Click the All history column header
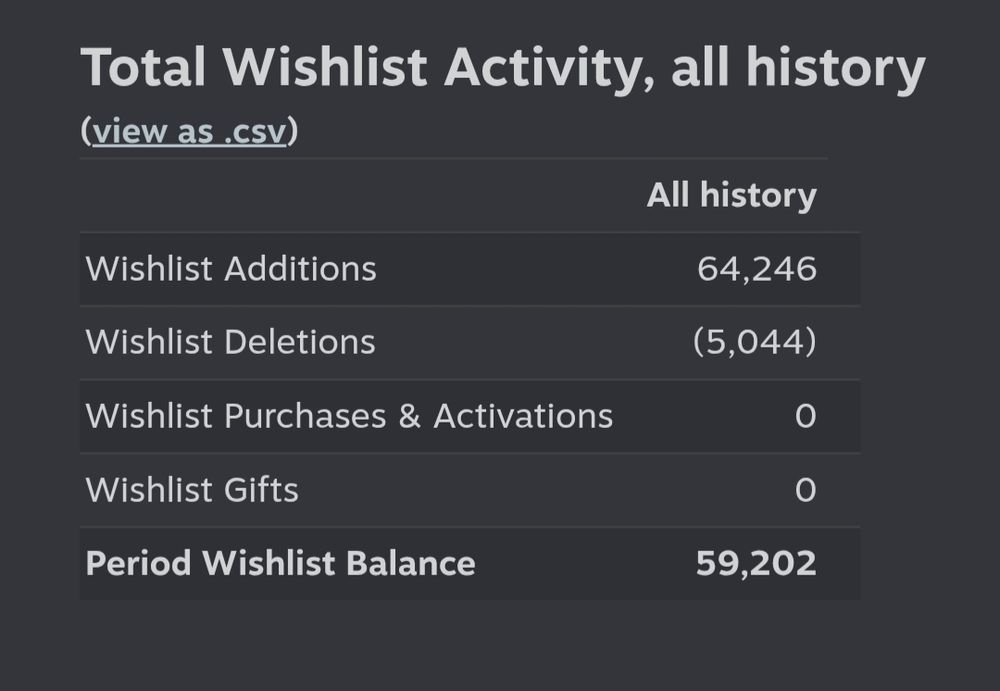Screen dimensions: 1000x691 (729, 194)
